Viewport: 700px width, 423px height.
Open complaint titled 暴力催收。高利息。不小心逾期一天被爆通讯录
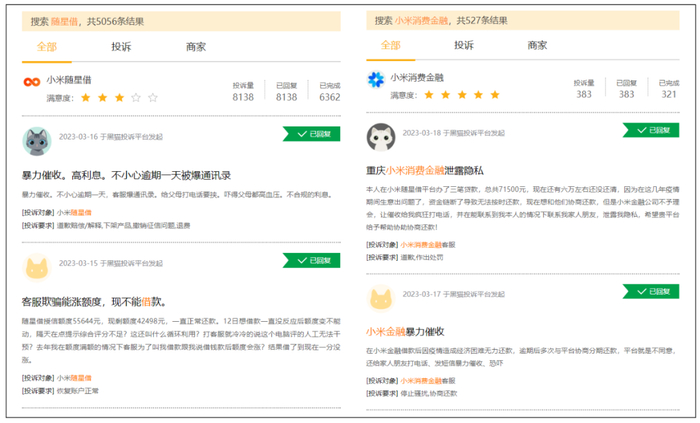coord(133,174)
